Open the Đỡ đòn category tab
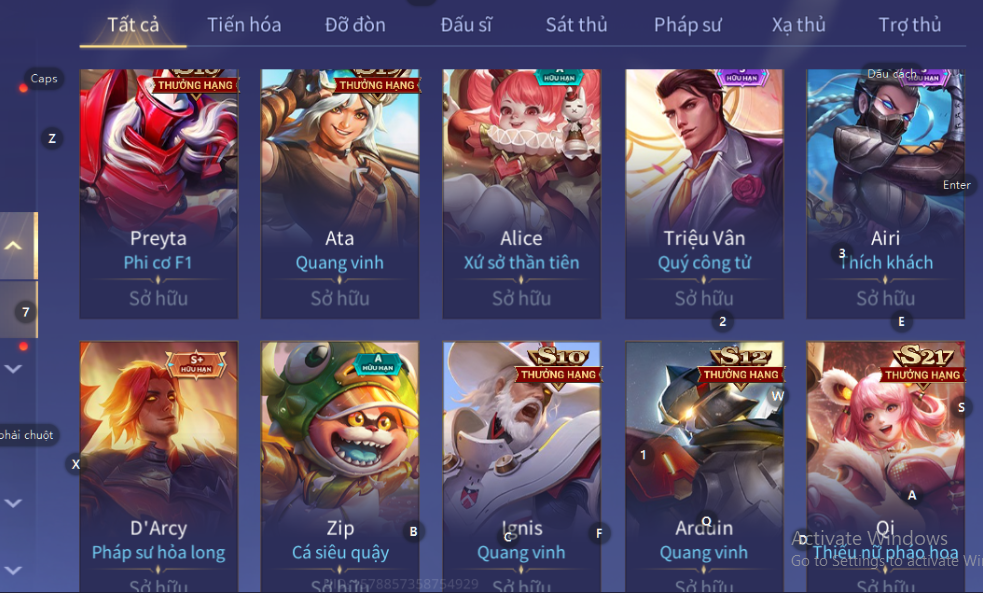Image resolution: width=983 pixels, height=593 pixels. tap(355, 25)
